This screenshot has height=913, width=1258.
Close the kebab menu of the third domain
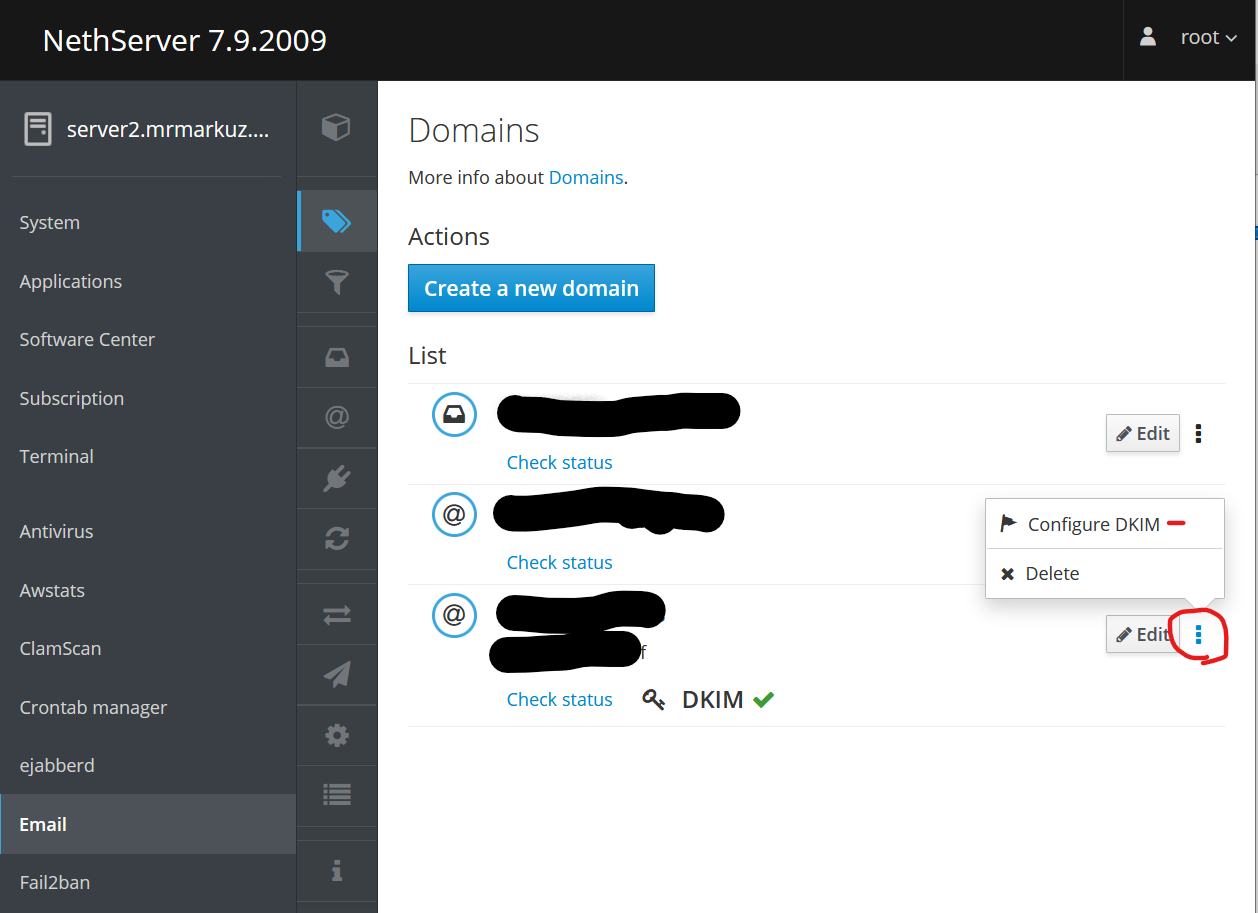point(1199,634)
